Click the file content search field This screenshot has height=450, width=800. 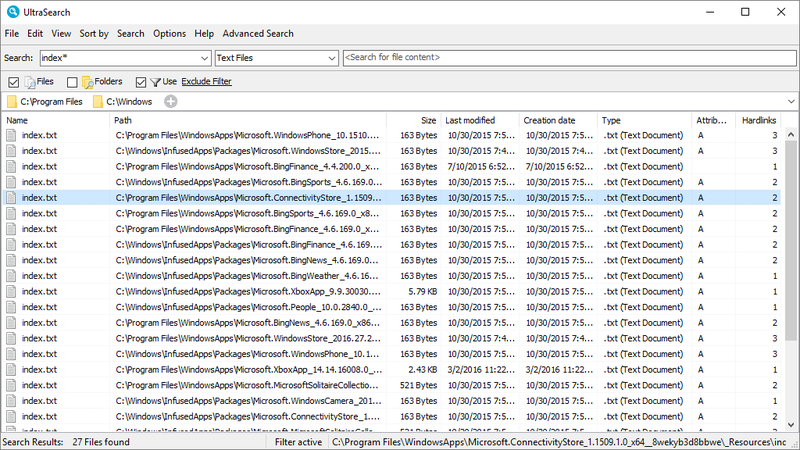(568, 58)
